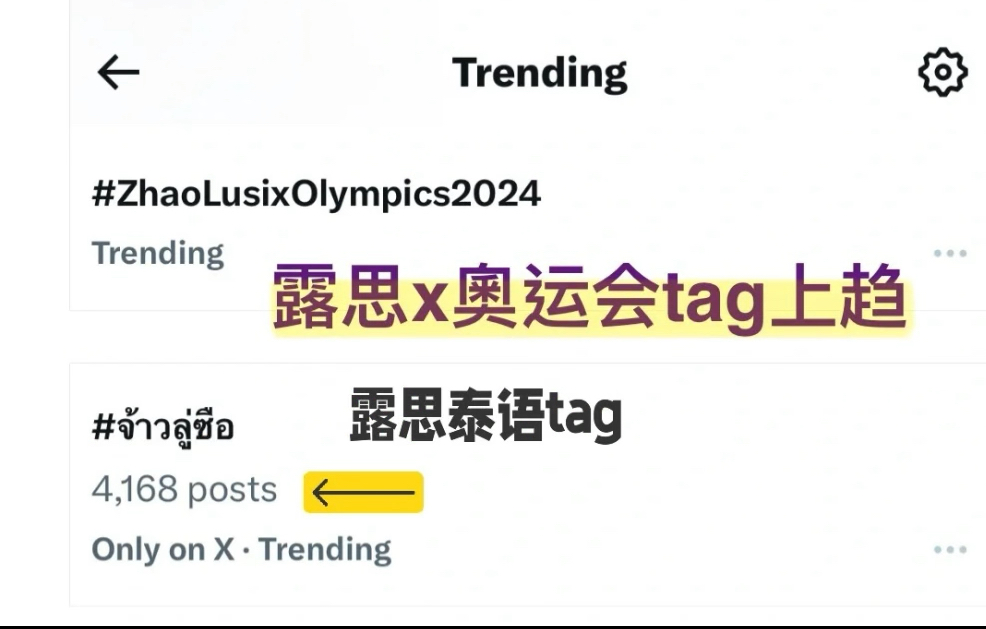Viewport: 986px width, 629px height.
Task: Open more options for #ZhaoLusixOlympics2024 trend
Action: (949, 253)
